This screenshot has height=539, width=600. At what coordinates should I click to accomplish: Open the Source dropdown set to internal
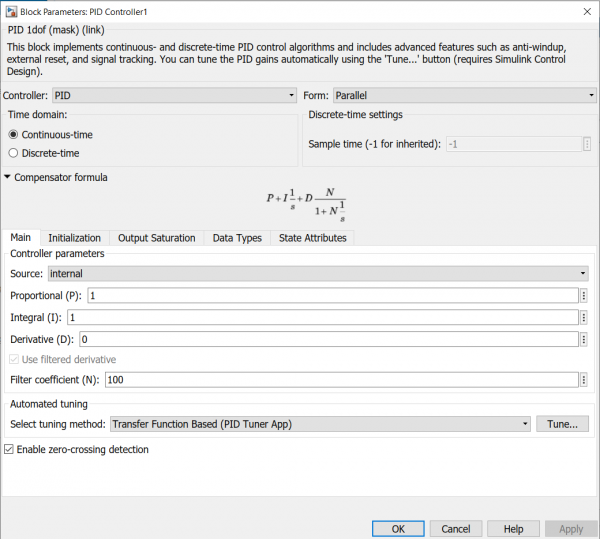coord(317,274)
